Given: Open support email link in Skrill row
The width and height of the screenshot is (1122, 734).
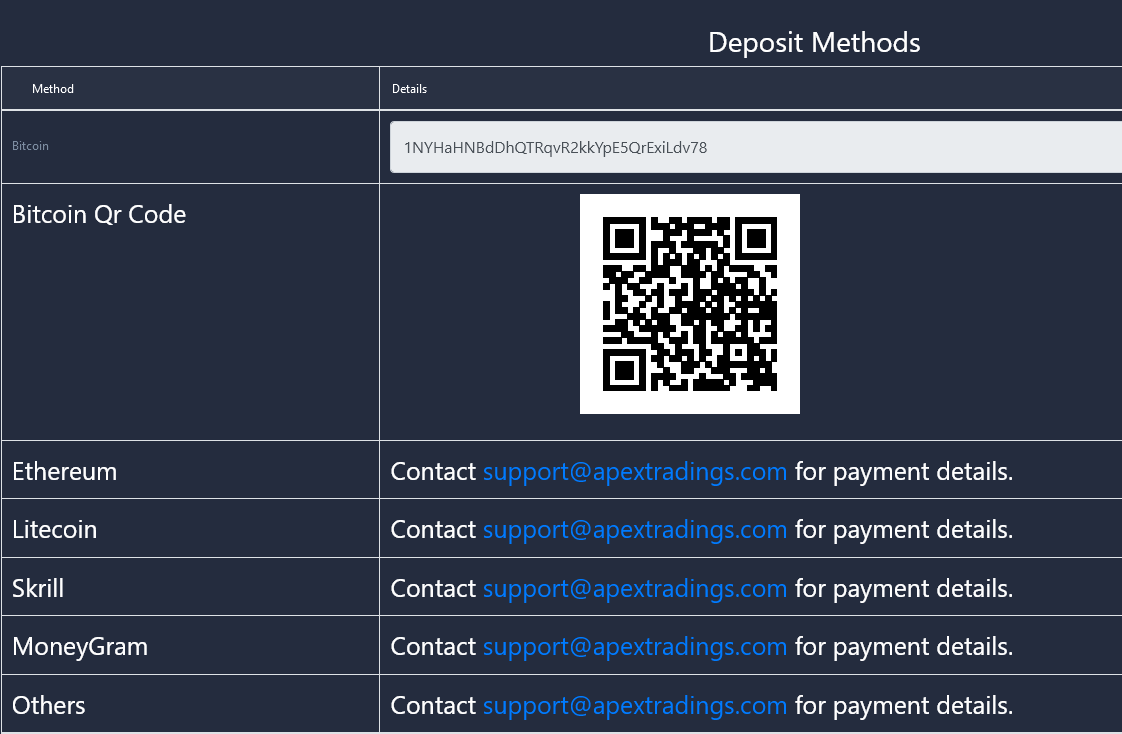Looking at the screenshot, I should 635,588.
